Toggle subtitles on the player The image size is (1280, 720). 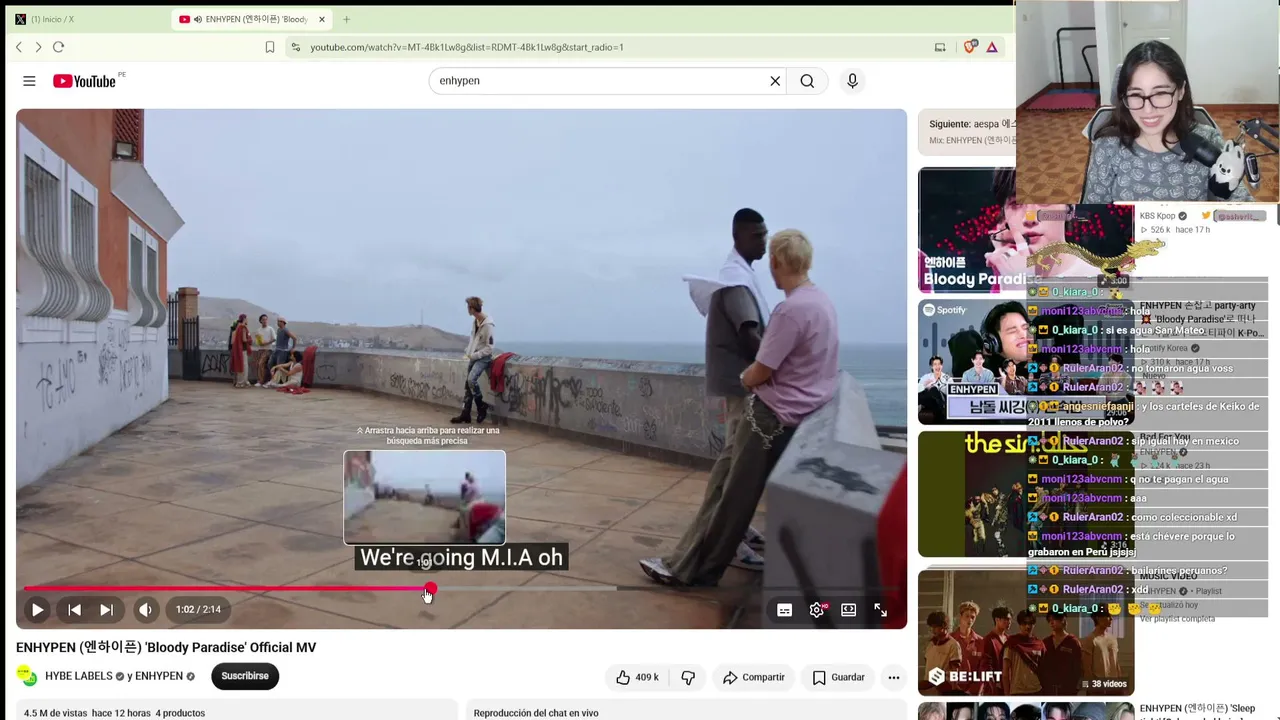click(x=785, y=610)
